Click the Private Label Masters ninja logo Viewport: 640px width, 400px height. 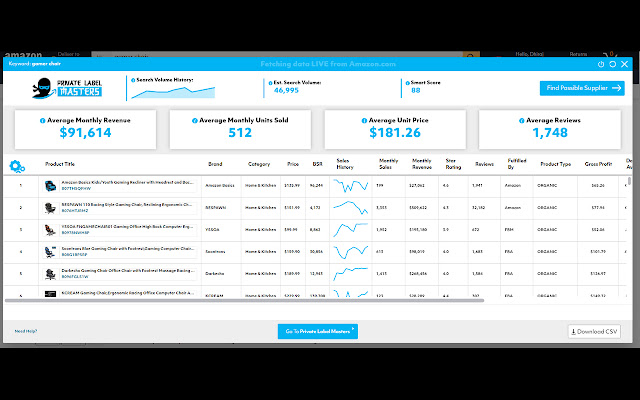(67, 88)
